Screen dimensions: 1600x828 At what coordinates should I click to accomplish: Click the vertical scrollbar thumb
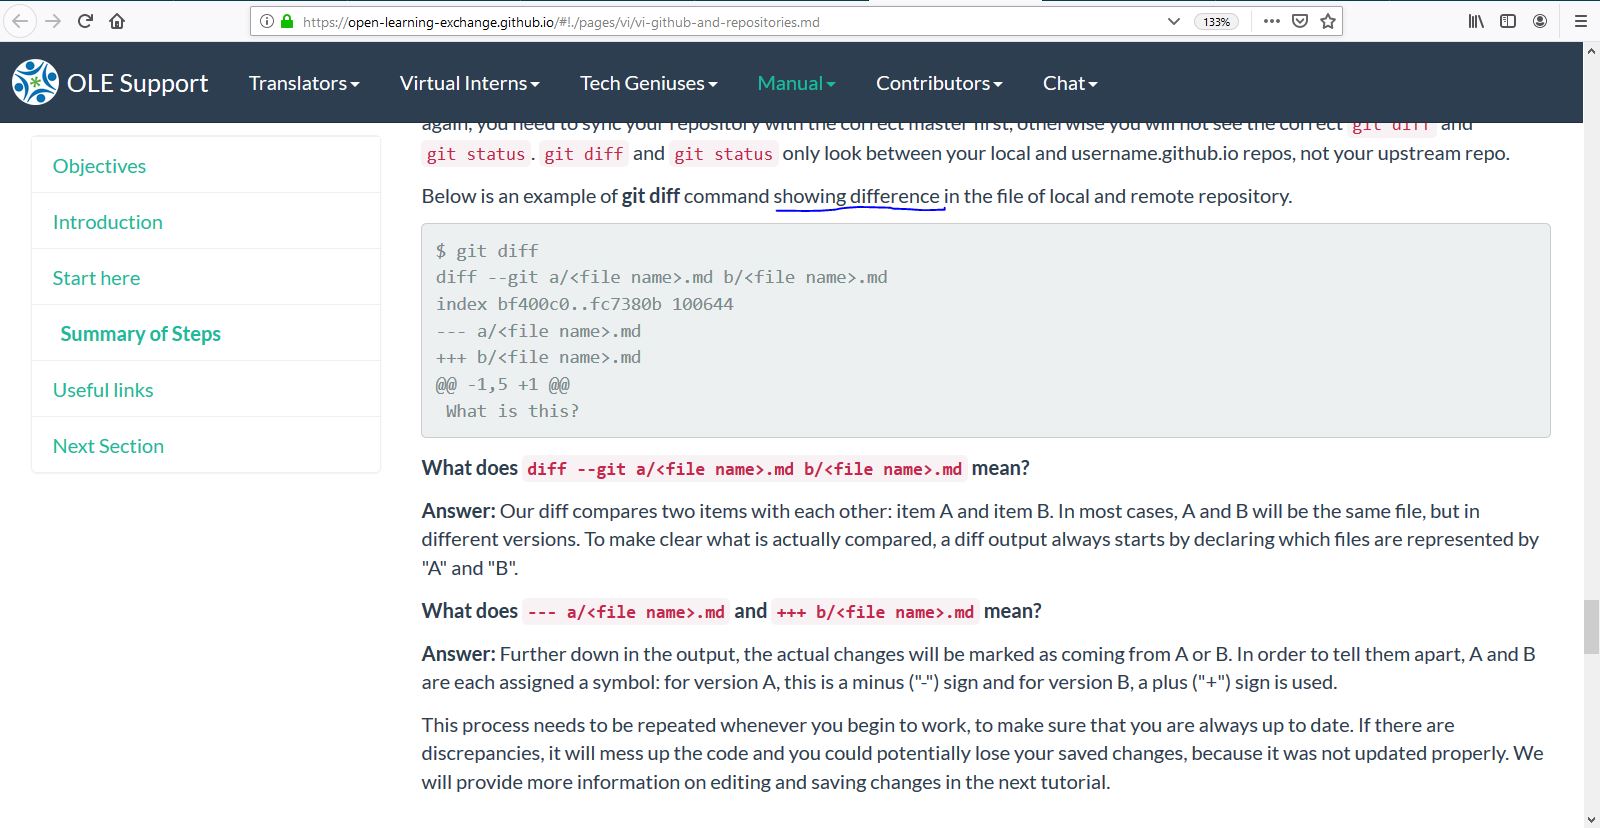[x=1591, y=626]
